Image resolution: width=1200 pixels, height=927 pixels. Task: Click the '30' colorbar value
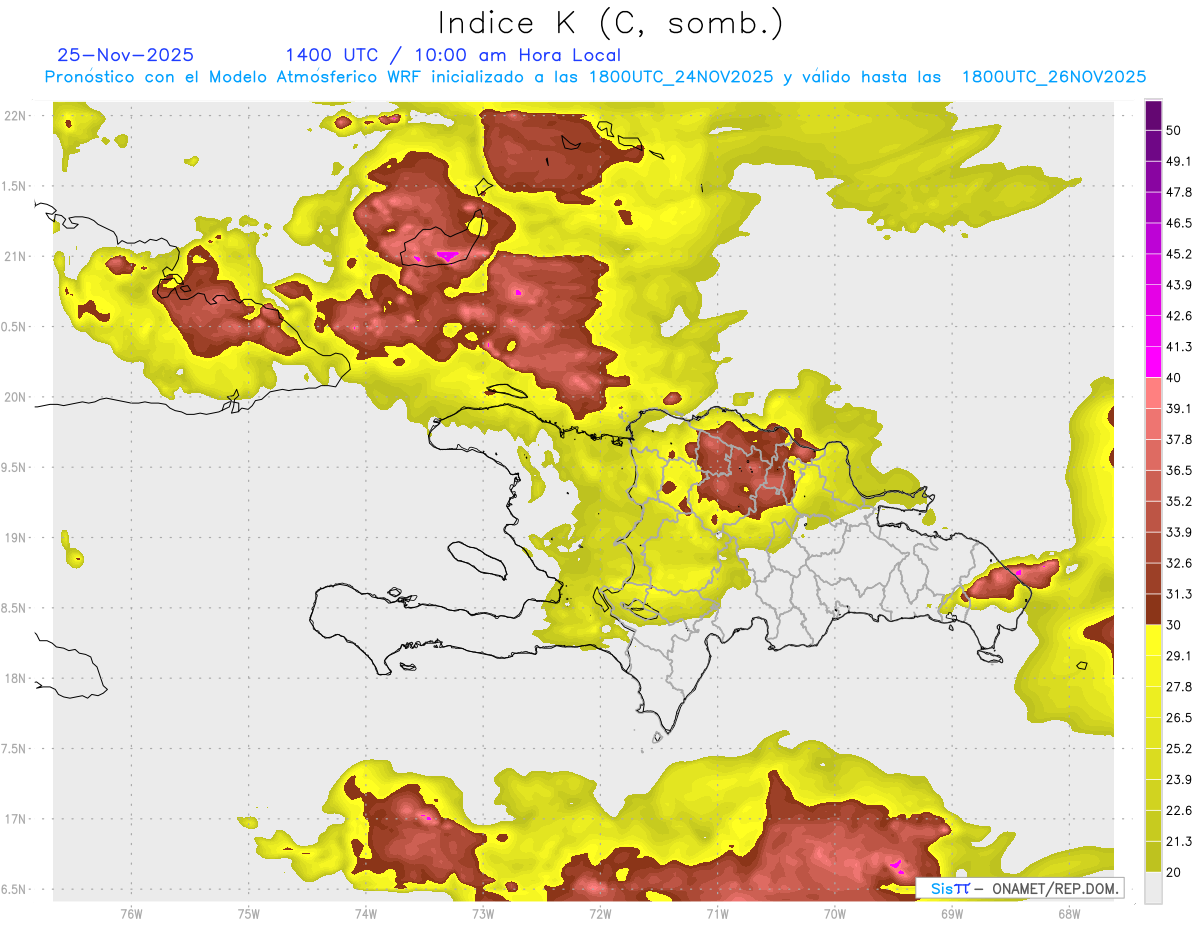(x=1174, y=625)
